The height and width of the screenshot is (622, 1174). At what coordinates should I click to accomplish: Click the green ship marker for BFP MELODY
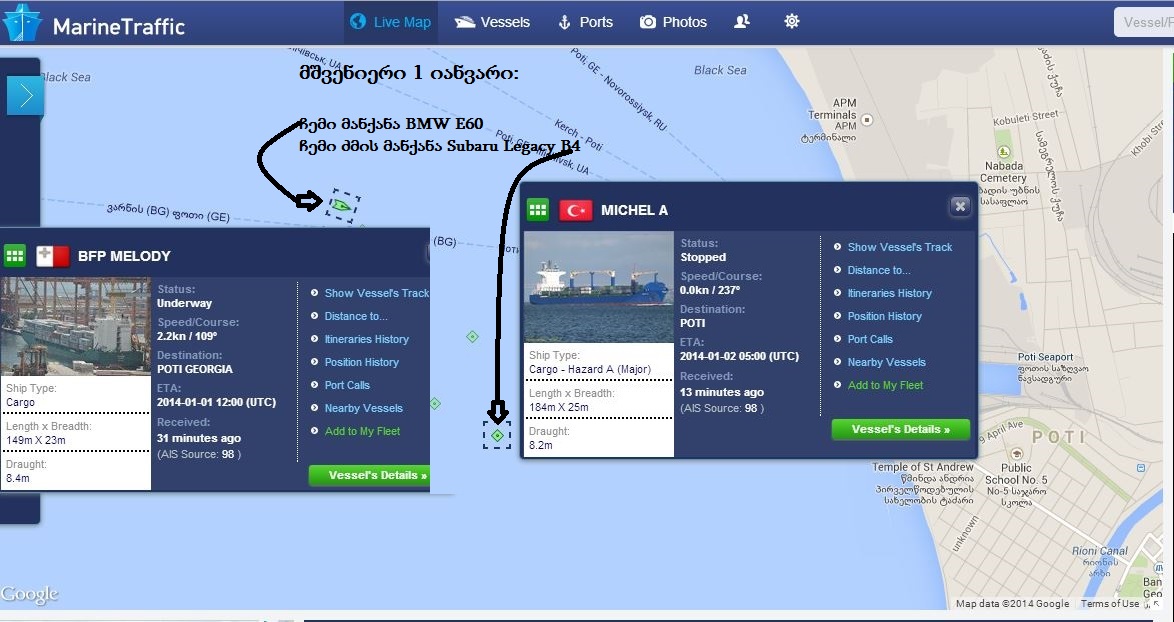(x=341, y=204)
